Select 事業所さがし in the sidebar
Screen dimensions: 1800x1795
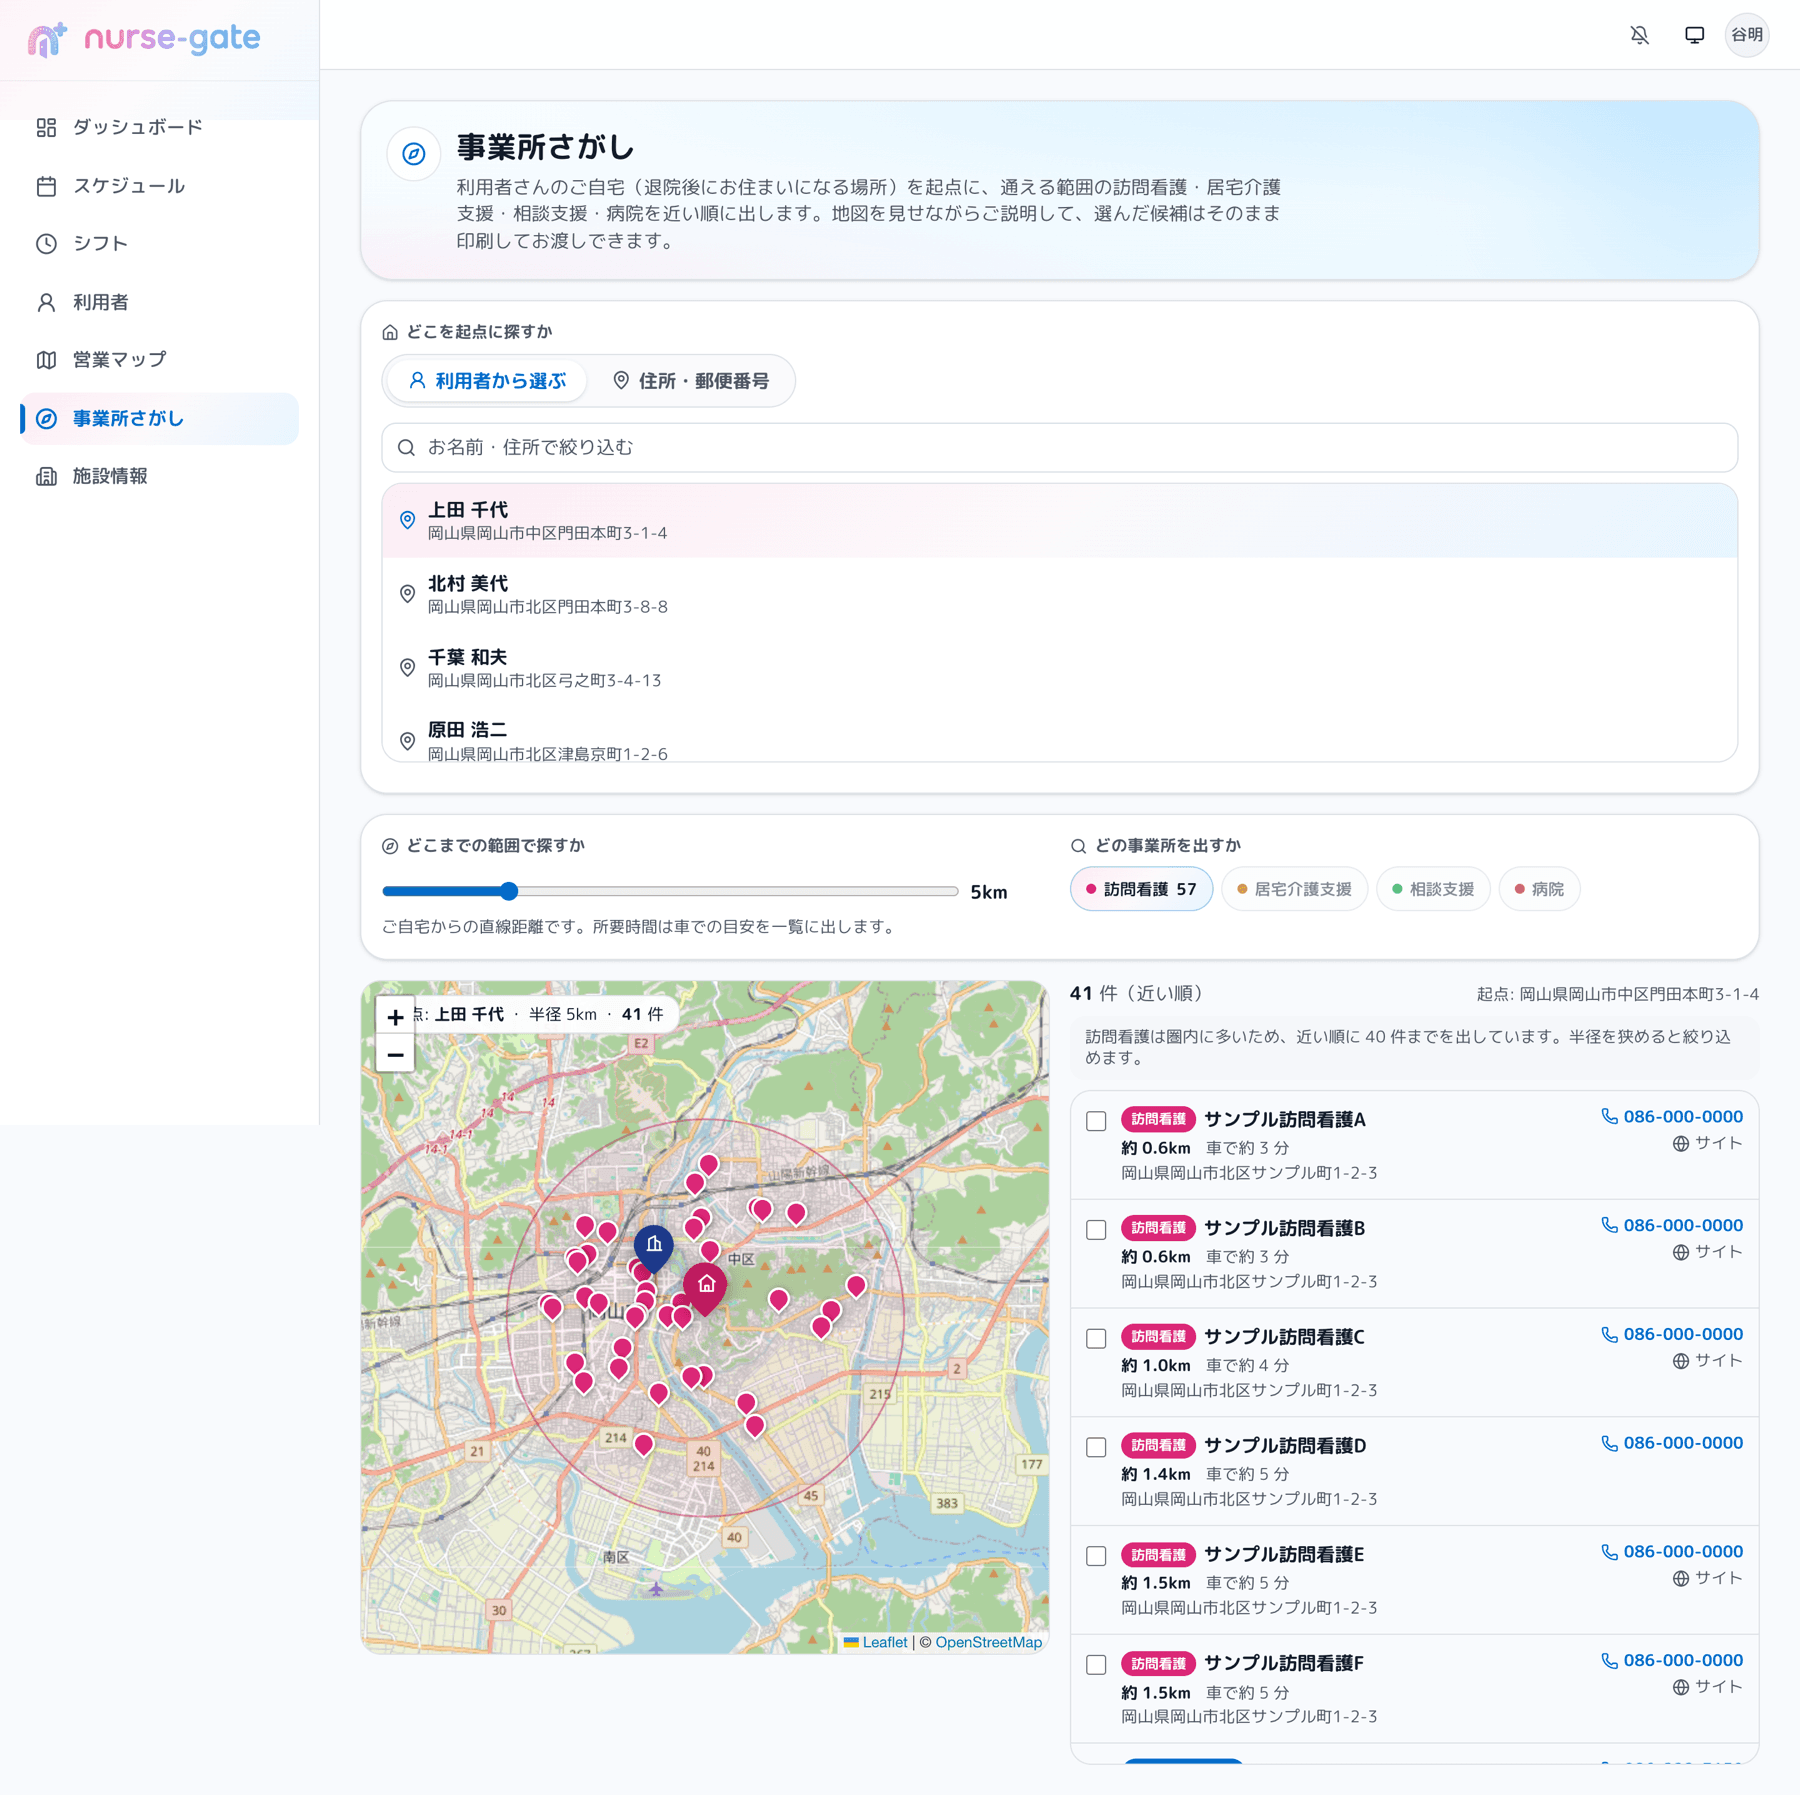(159, 419)
